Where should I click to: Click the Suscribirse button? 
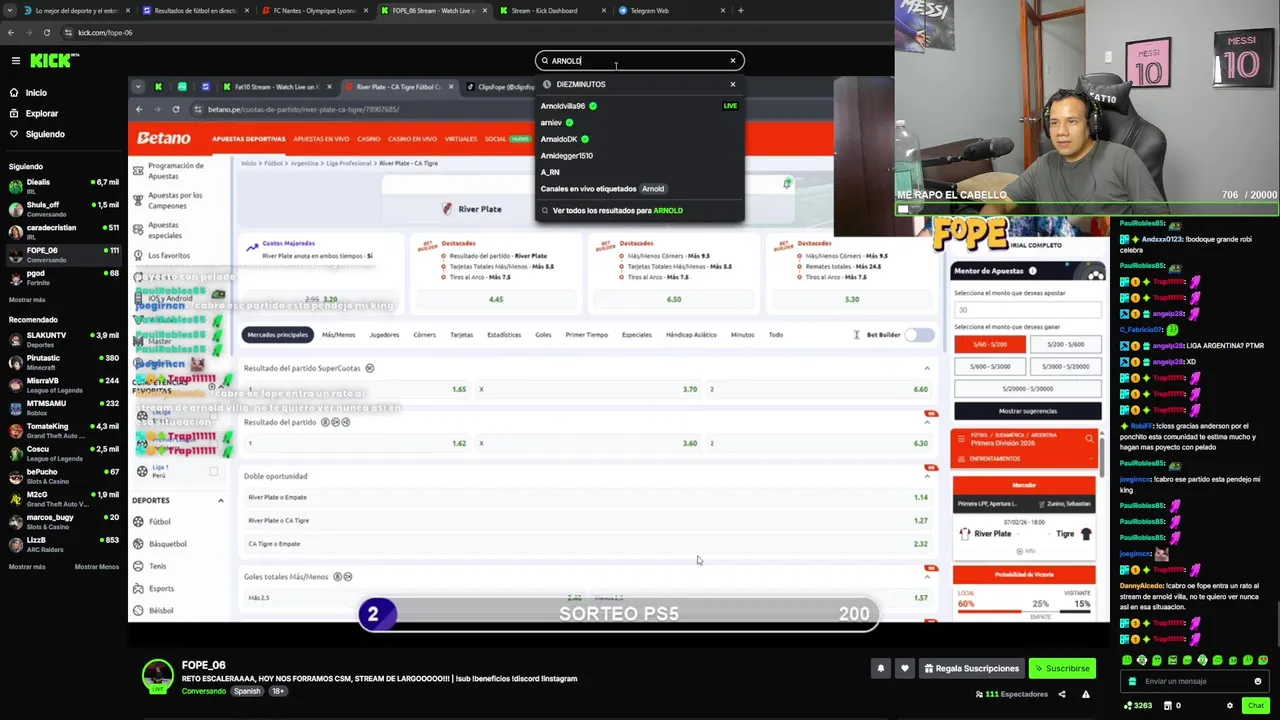click(1062, 668)
